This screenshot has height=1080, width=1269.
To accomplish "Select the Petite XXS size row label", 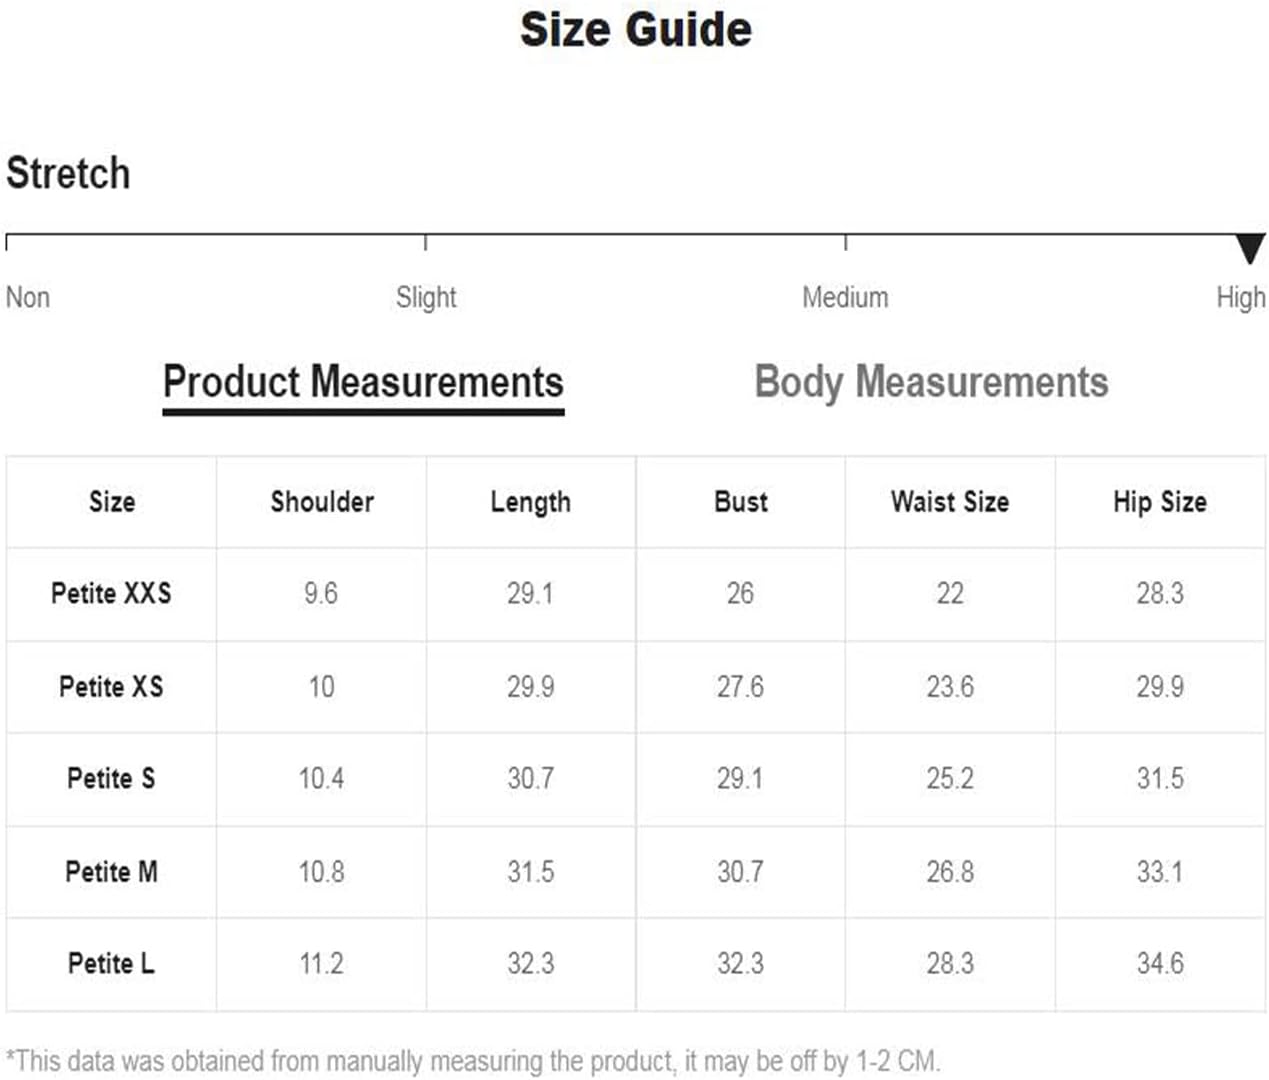I will coord(111,593).
